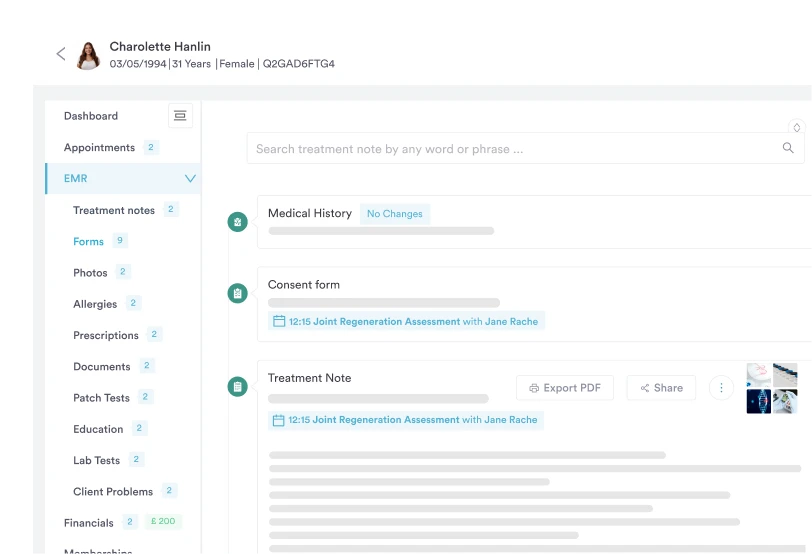Click the search magnifier icon

(788, 148)
